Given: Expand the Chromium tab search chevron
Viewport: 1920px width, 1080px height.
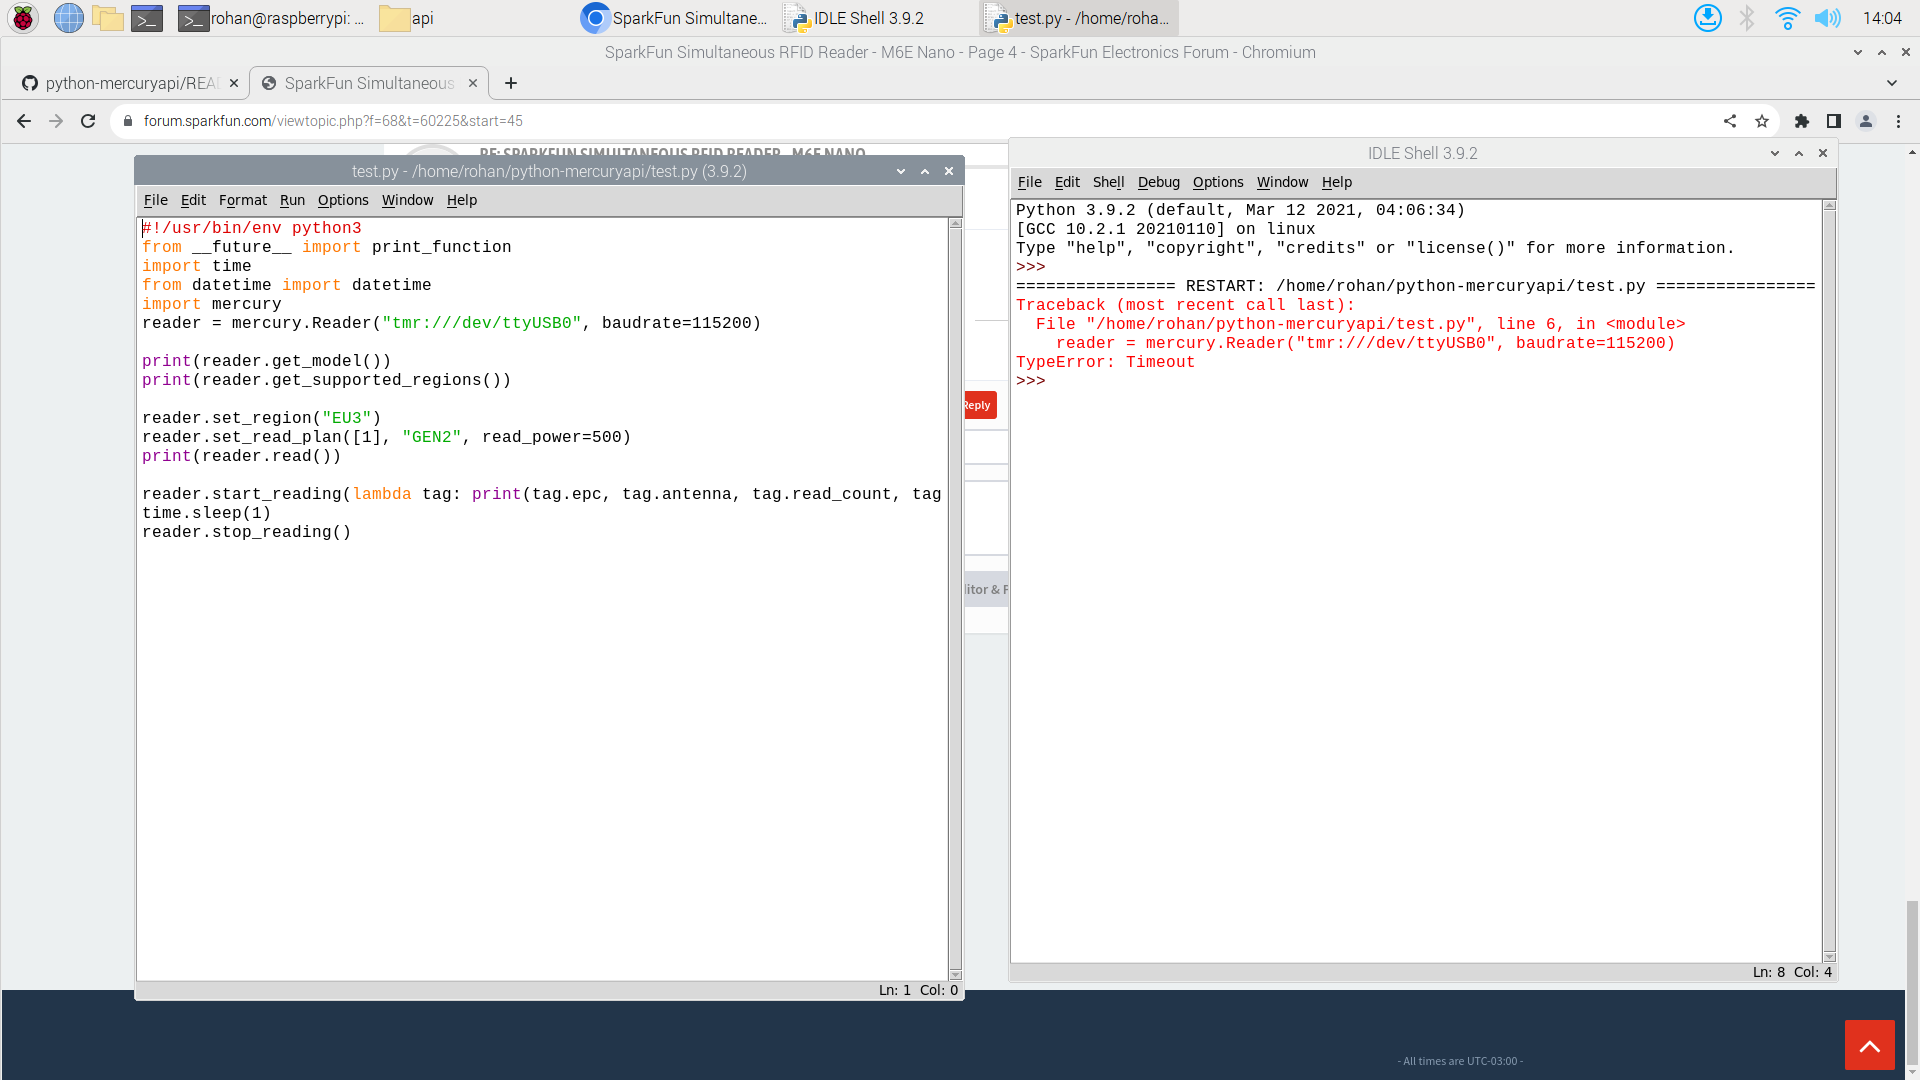Looking at the screenshot, I should click(x=1892, y=83).
